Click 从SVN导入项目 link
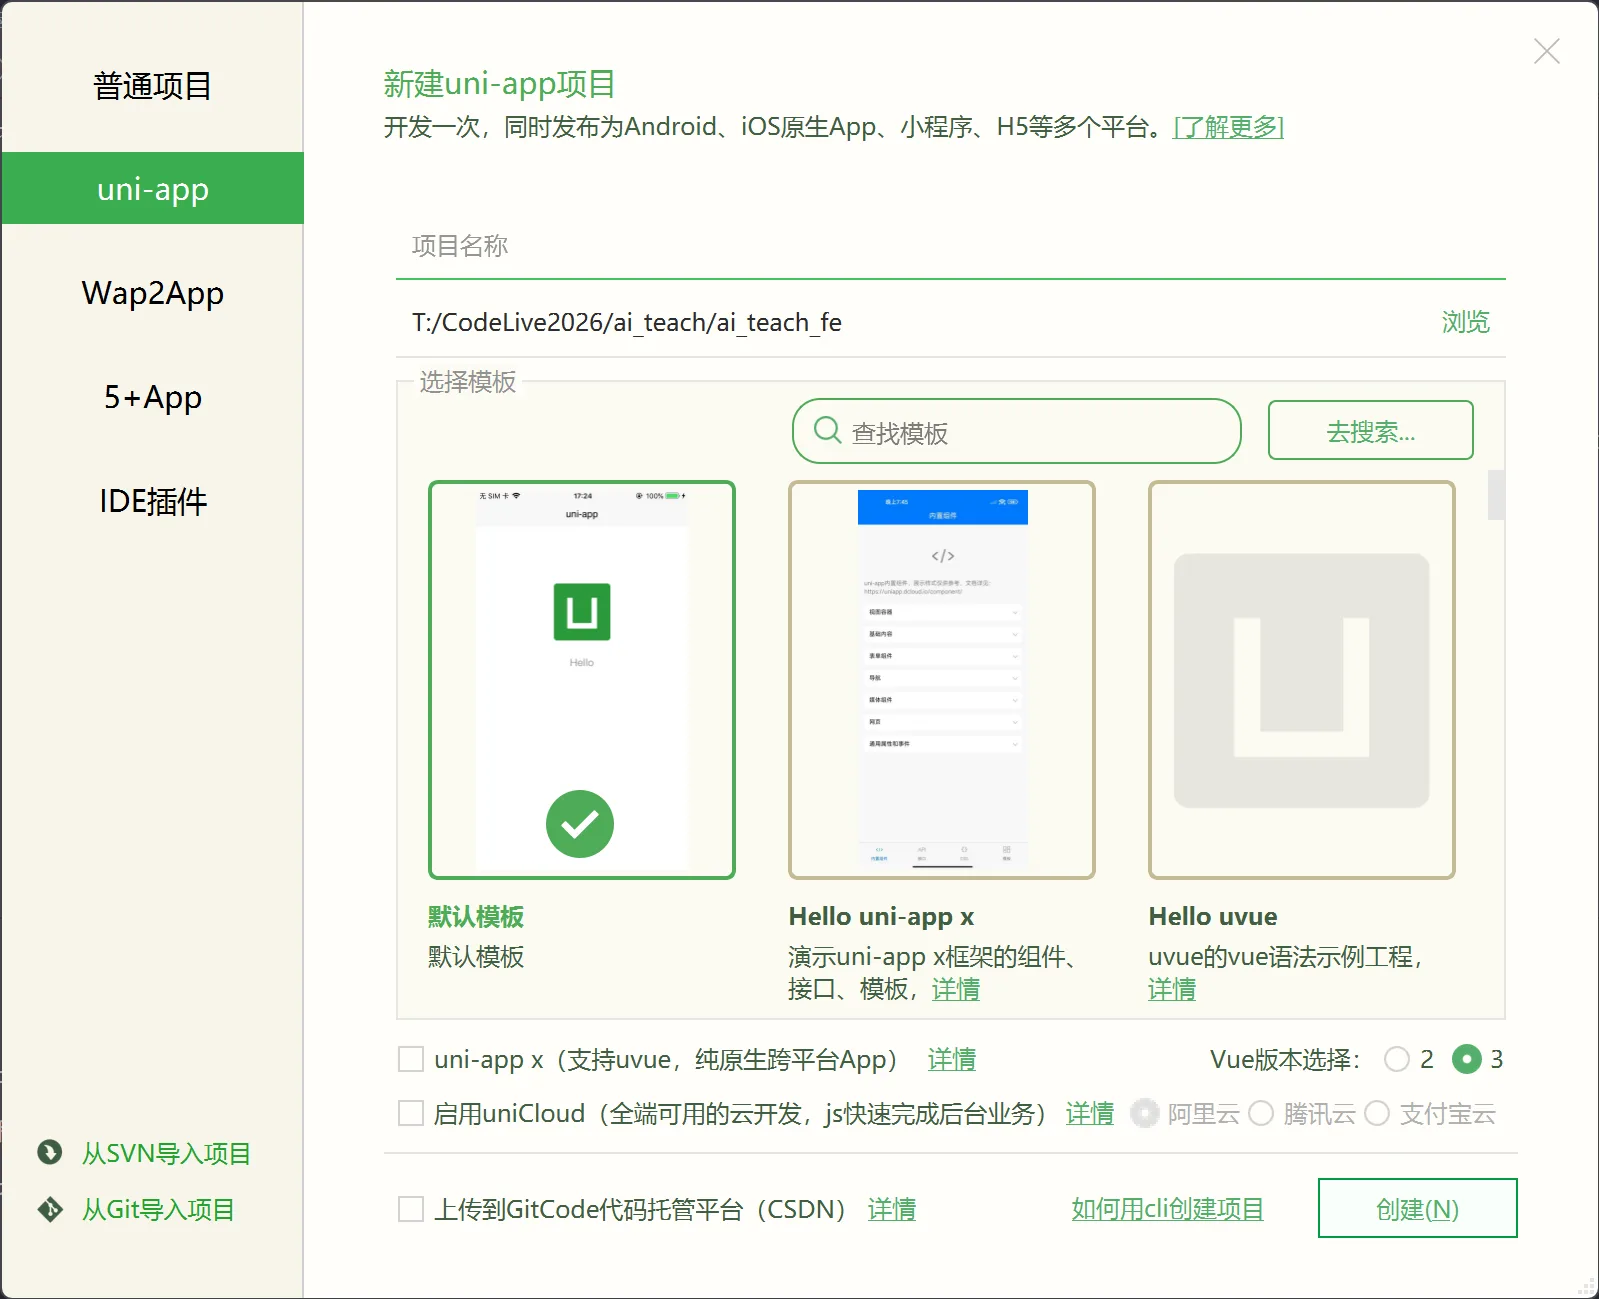 [166, 1153]
